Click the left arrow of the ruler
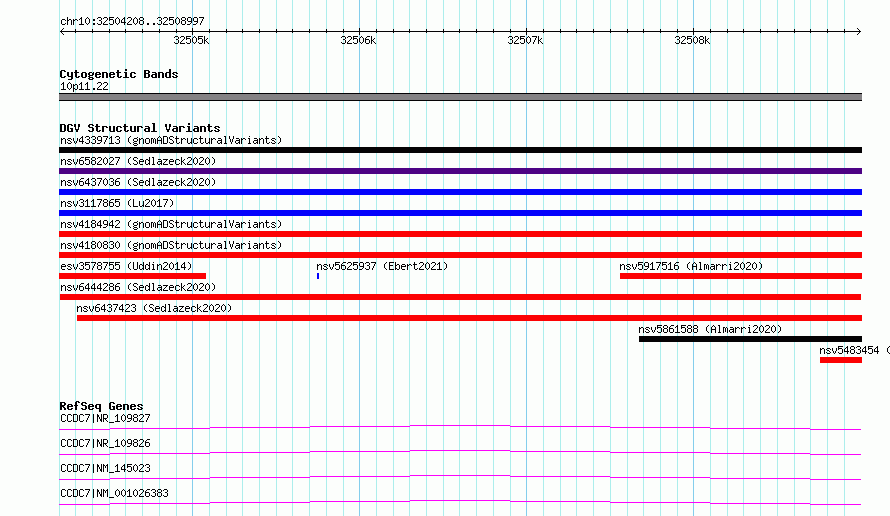This screenshot has width=890, height=516. point(62,32)
